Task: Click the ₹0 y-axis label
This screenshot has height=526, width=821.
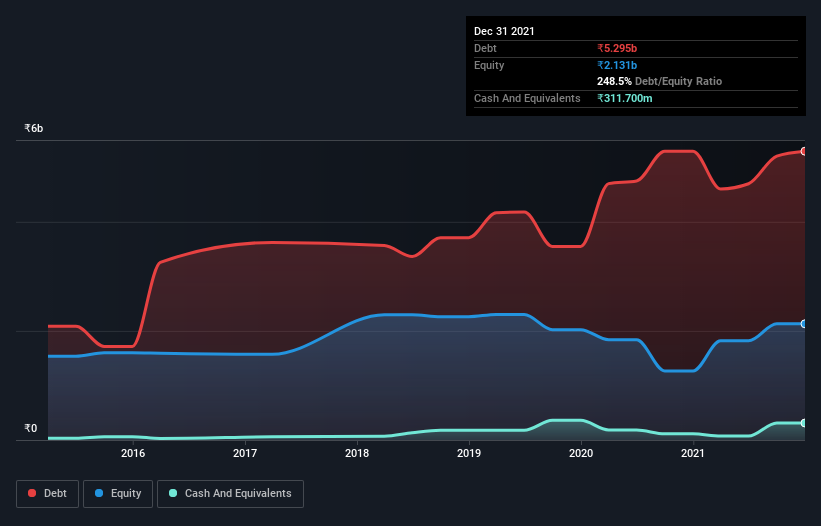Action: pyautogui.click(x=31, y=429)
